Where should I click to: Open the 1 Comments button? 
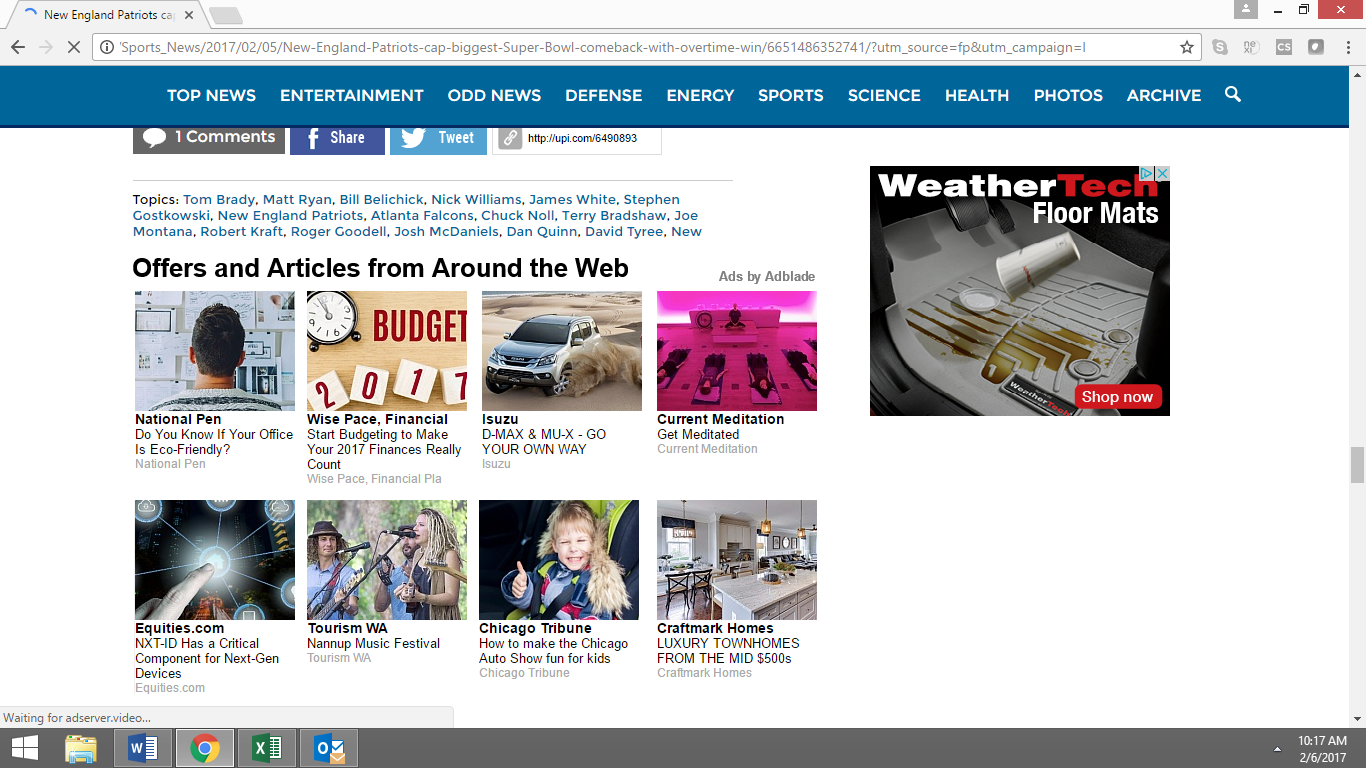[x=209, y=138]
